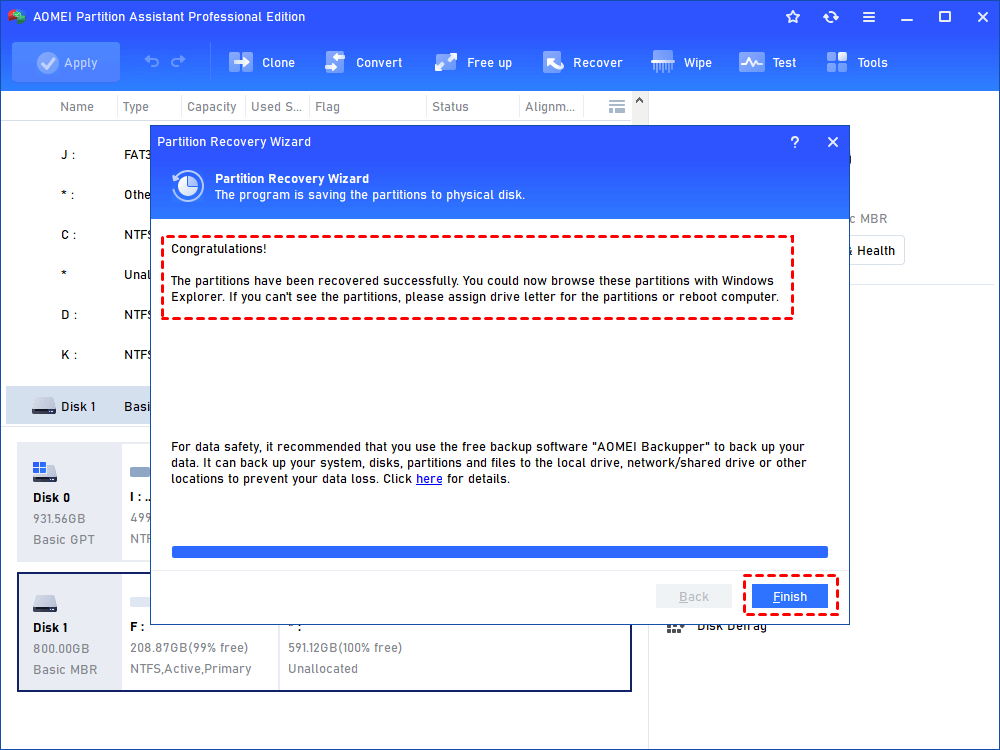Open the hamburger menu in title bar
Screen dimensions: 1000x750
(869, 17)
